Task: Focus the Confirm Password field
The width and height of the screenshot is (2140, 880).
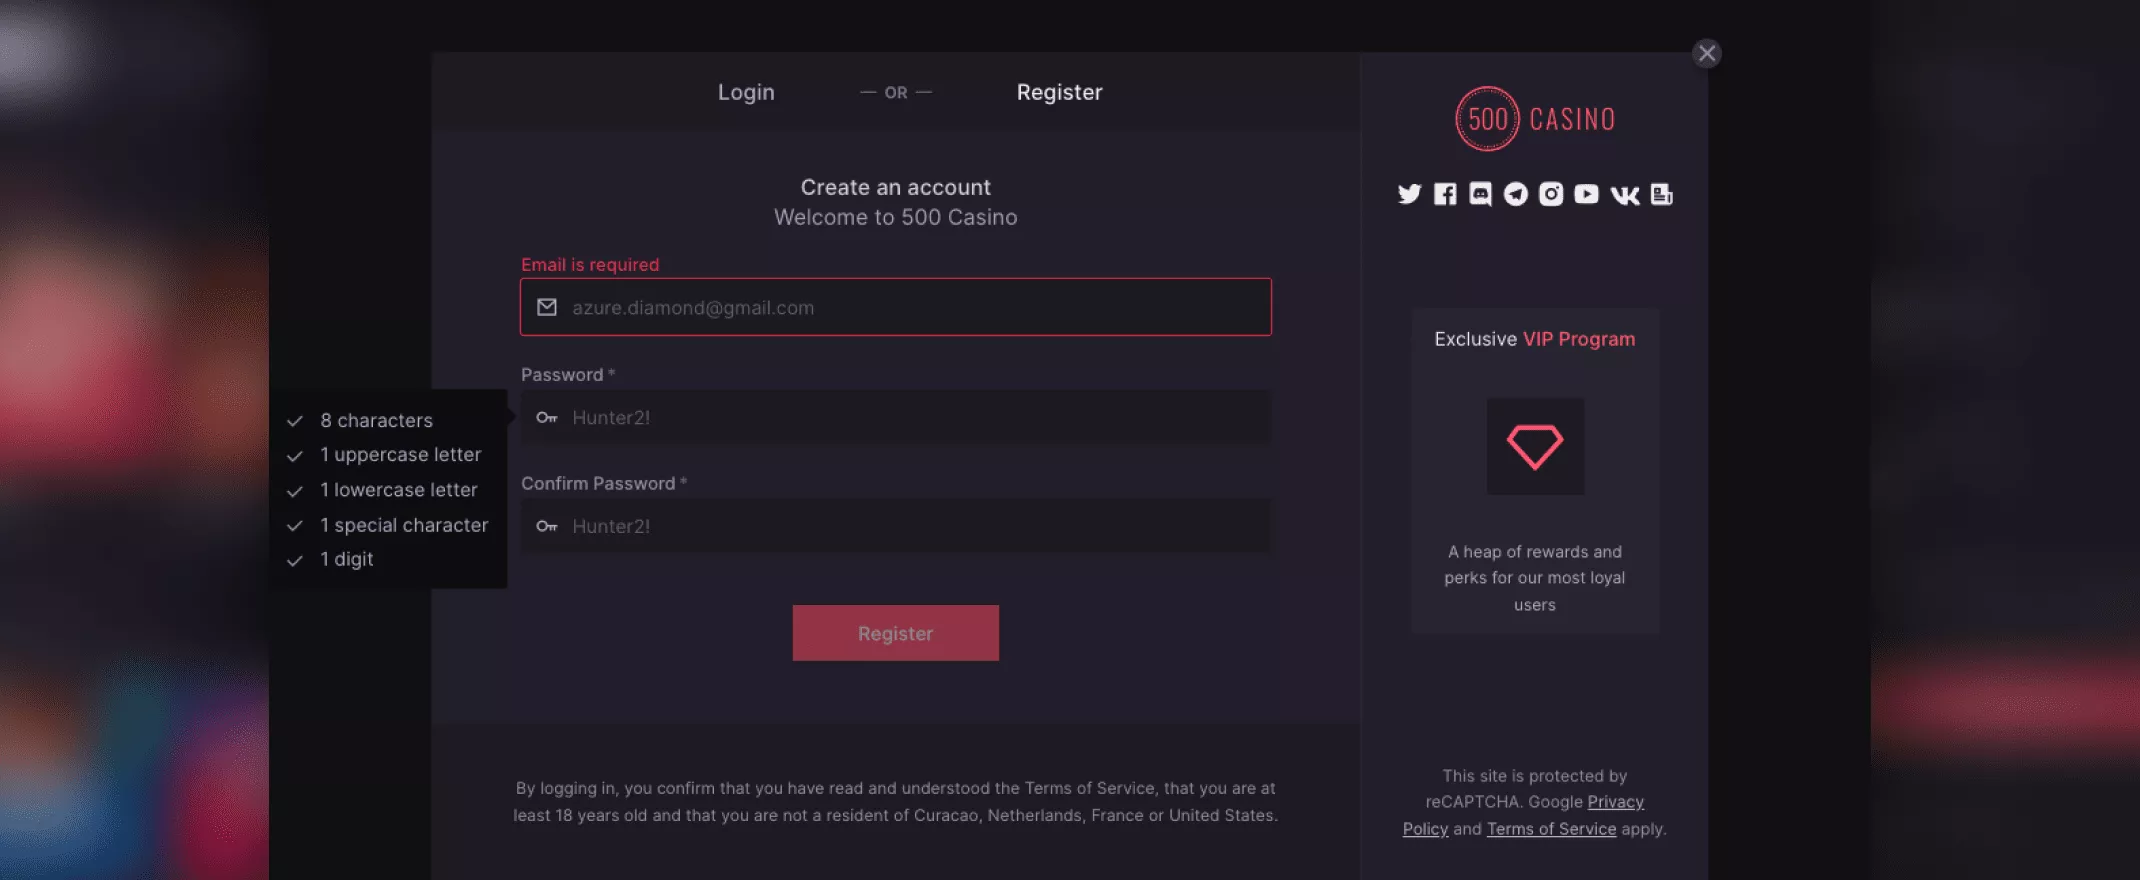Action: (x=896, y=526)
